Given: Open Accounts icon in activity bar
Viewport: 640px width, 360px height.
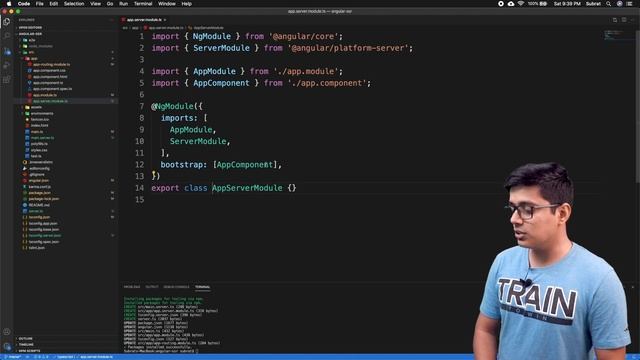Looking at the screenshot, I should pyautogui.click(x=7, y=332).
